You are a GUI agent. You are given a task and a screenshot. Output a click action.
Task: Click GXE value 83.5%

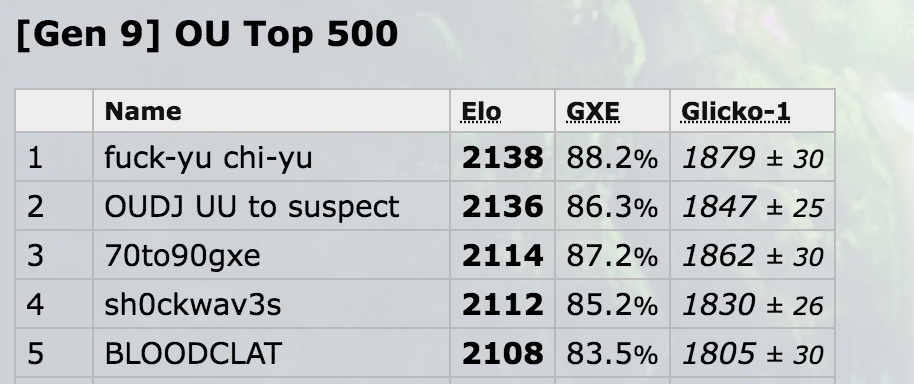[x=612, y=354]
